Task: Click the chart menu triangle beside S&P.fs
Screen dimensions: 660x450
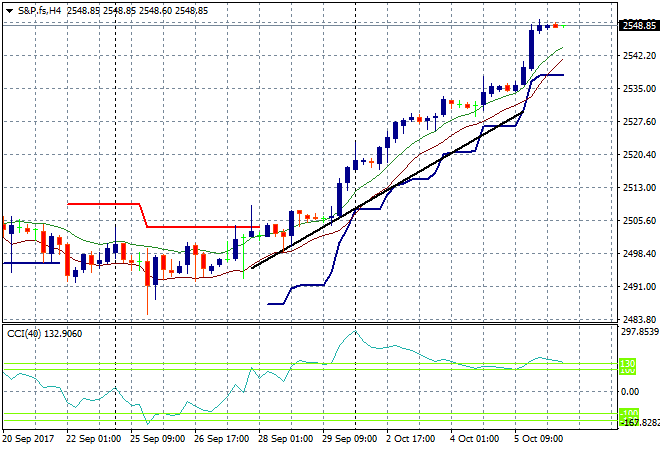Action: (10, 11)
